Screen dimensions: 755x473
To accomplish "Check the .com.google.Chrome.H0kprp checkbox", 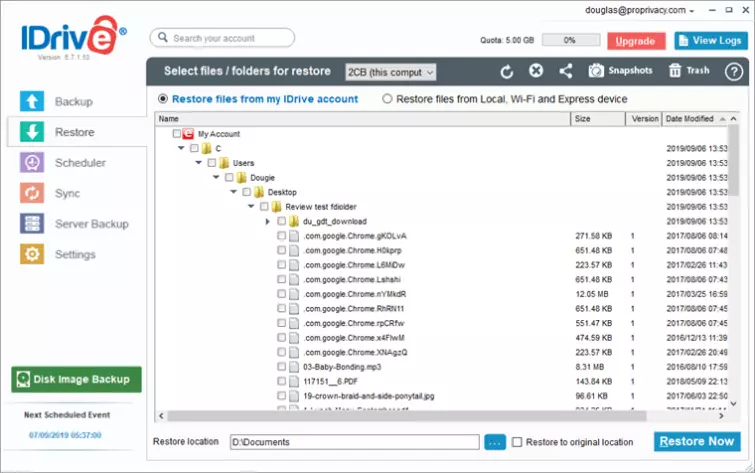I will 282,250.
